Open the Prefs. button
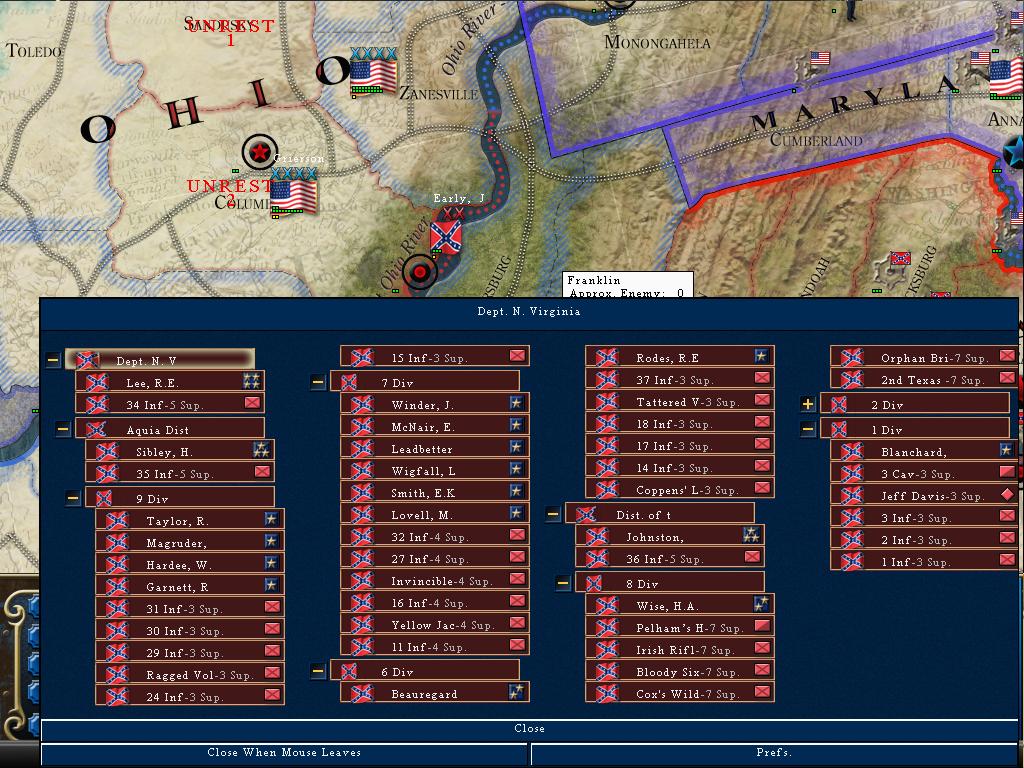 pyautogui.click(x=774, y=753)
